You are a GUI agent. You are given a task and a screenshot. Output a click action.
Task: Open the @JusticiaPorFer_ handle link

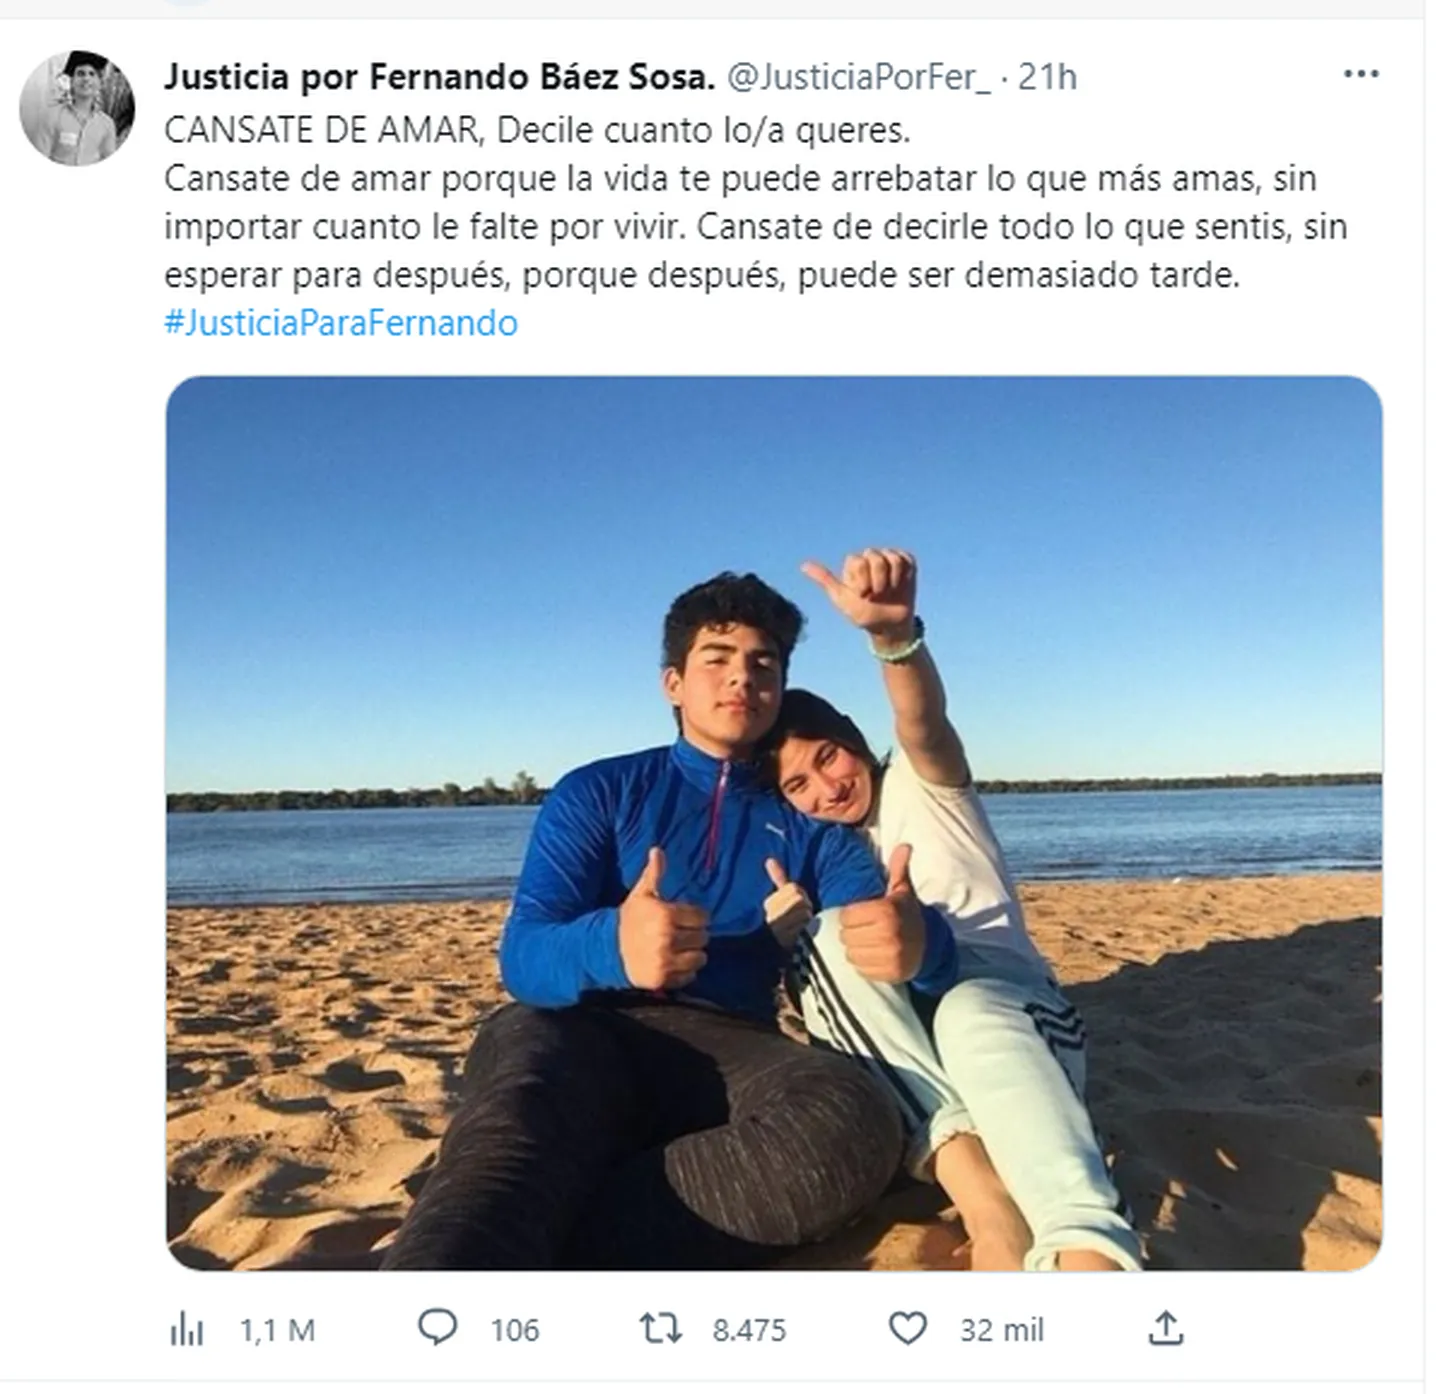click(x=858, y=77)
